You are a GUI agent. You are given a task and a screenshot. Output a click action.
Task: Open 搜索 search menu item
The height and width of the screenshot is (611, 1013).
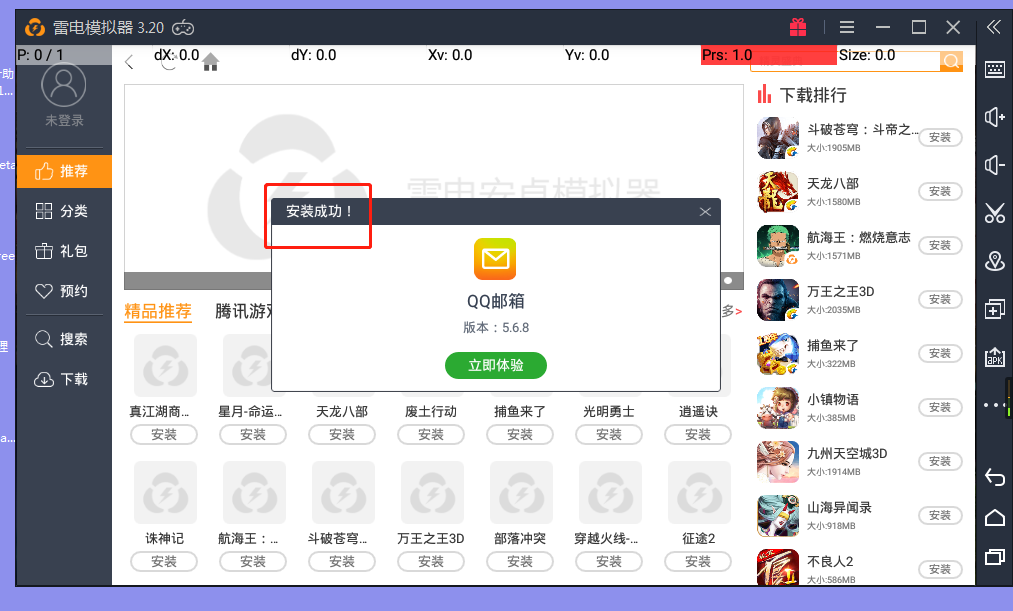[x=64, y=339]
